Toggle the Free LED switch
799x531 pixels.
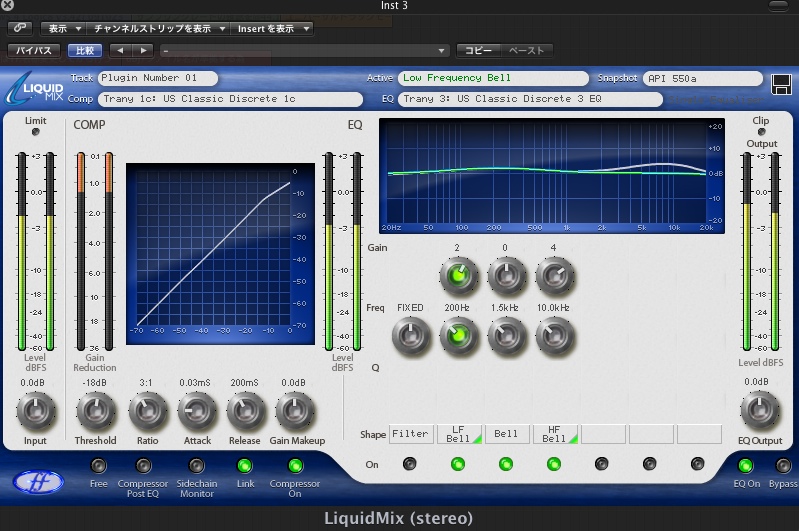(98, 465)
